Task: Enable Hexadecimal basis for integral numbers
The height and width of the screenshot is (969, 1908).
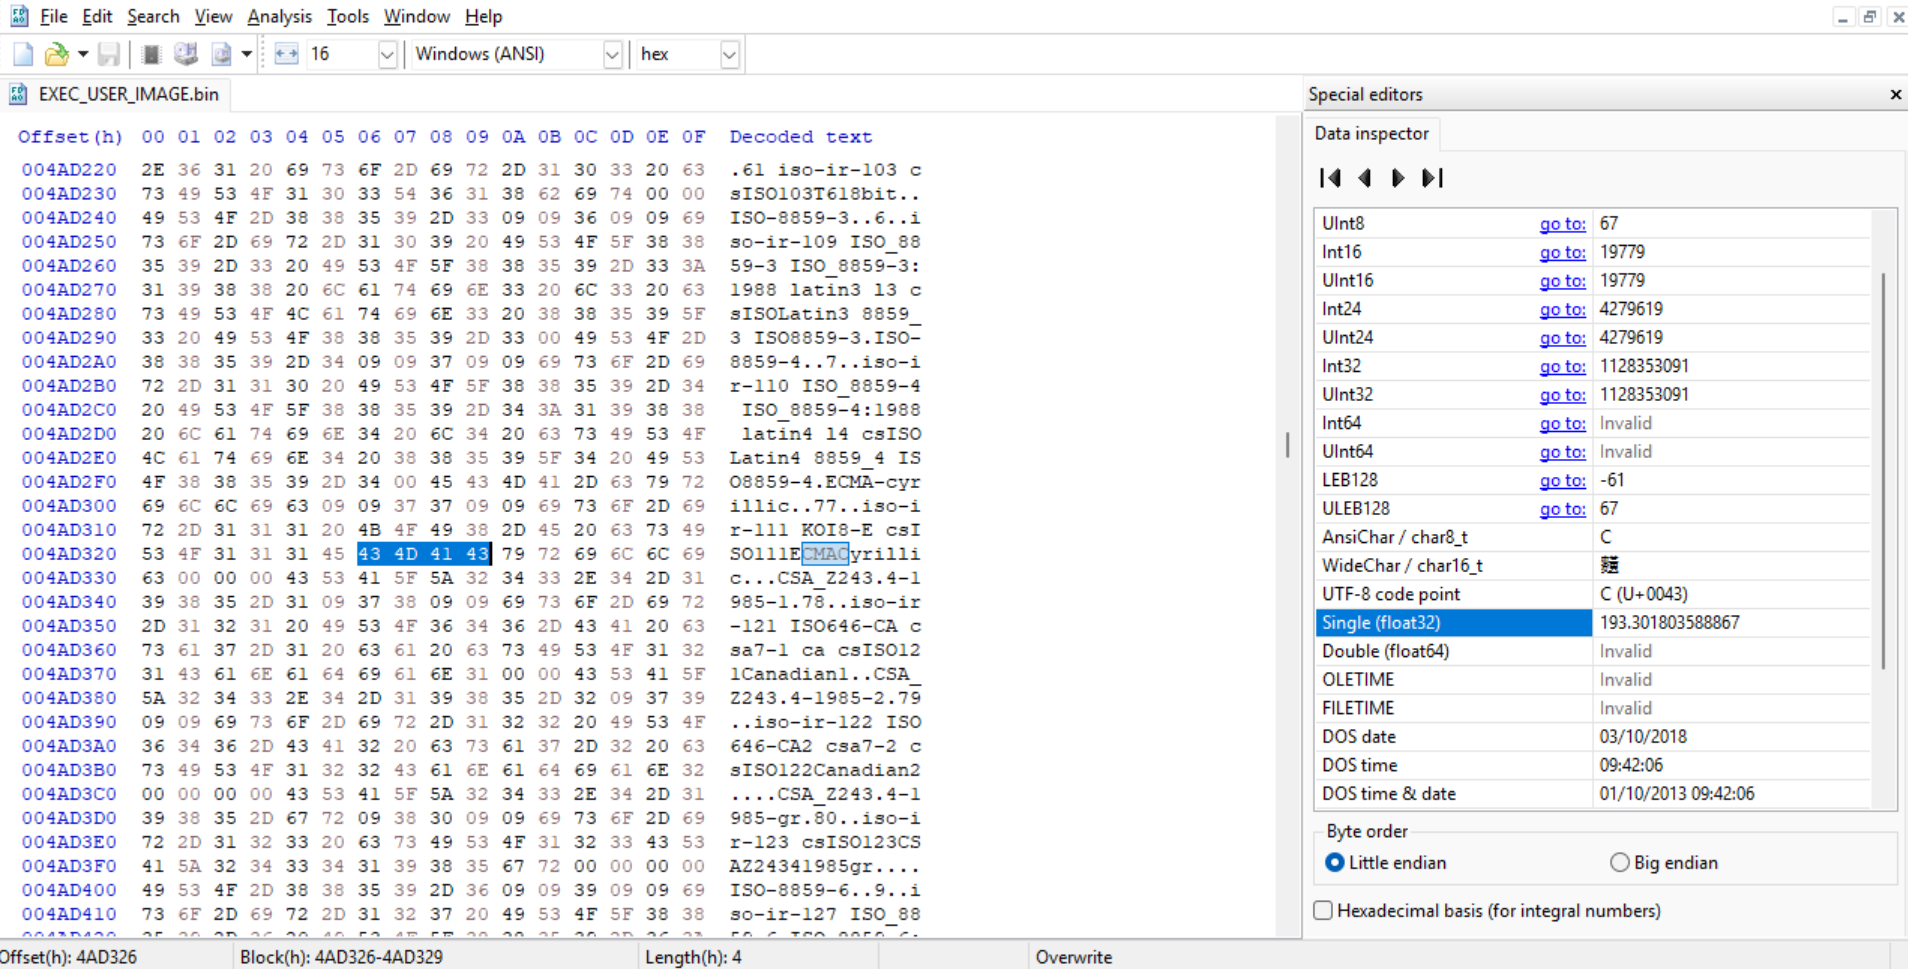Action: pyautogui.click(x=1324, y=911)
